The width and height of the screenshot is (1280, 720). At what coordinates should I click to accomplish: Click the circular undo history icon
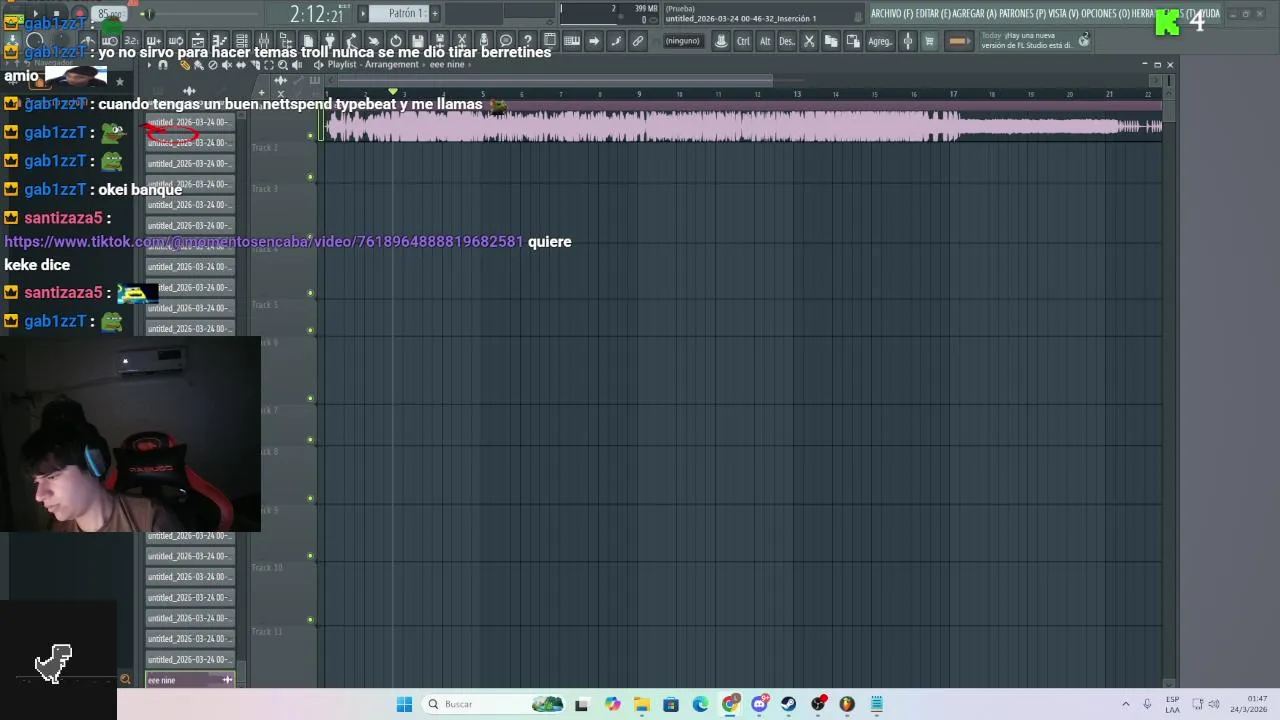pos(396,41)
